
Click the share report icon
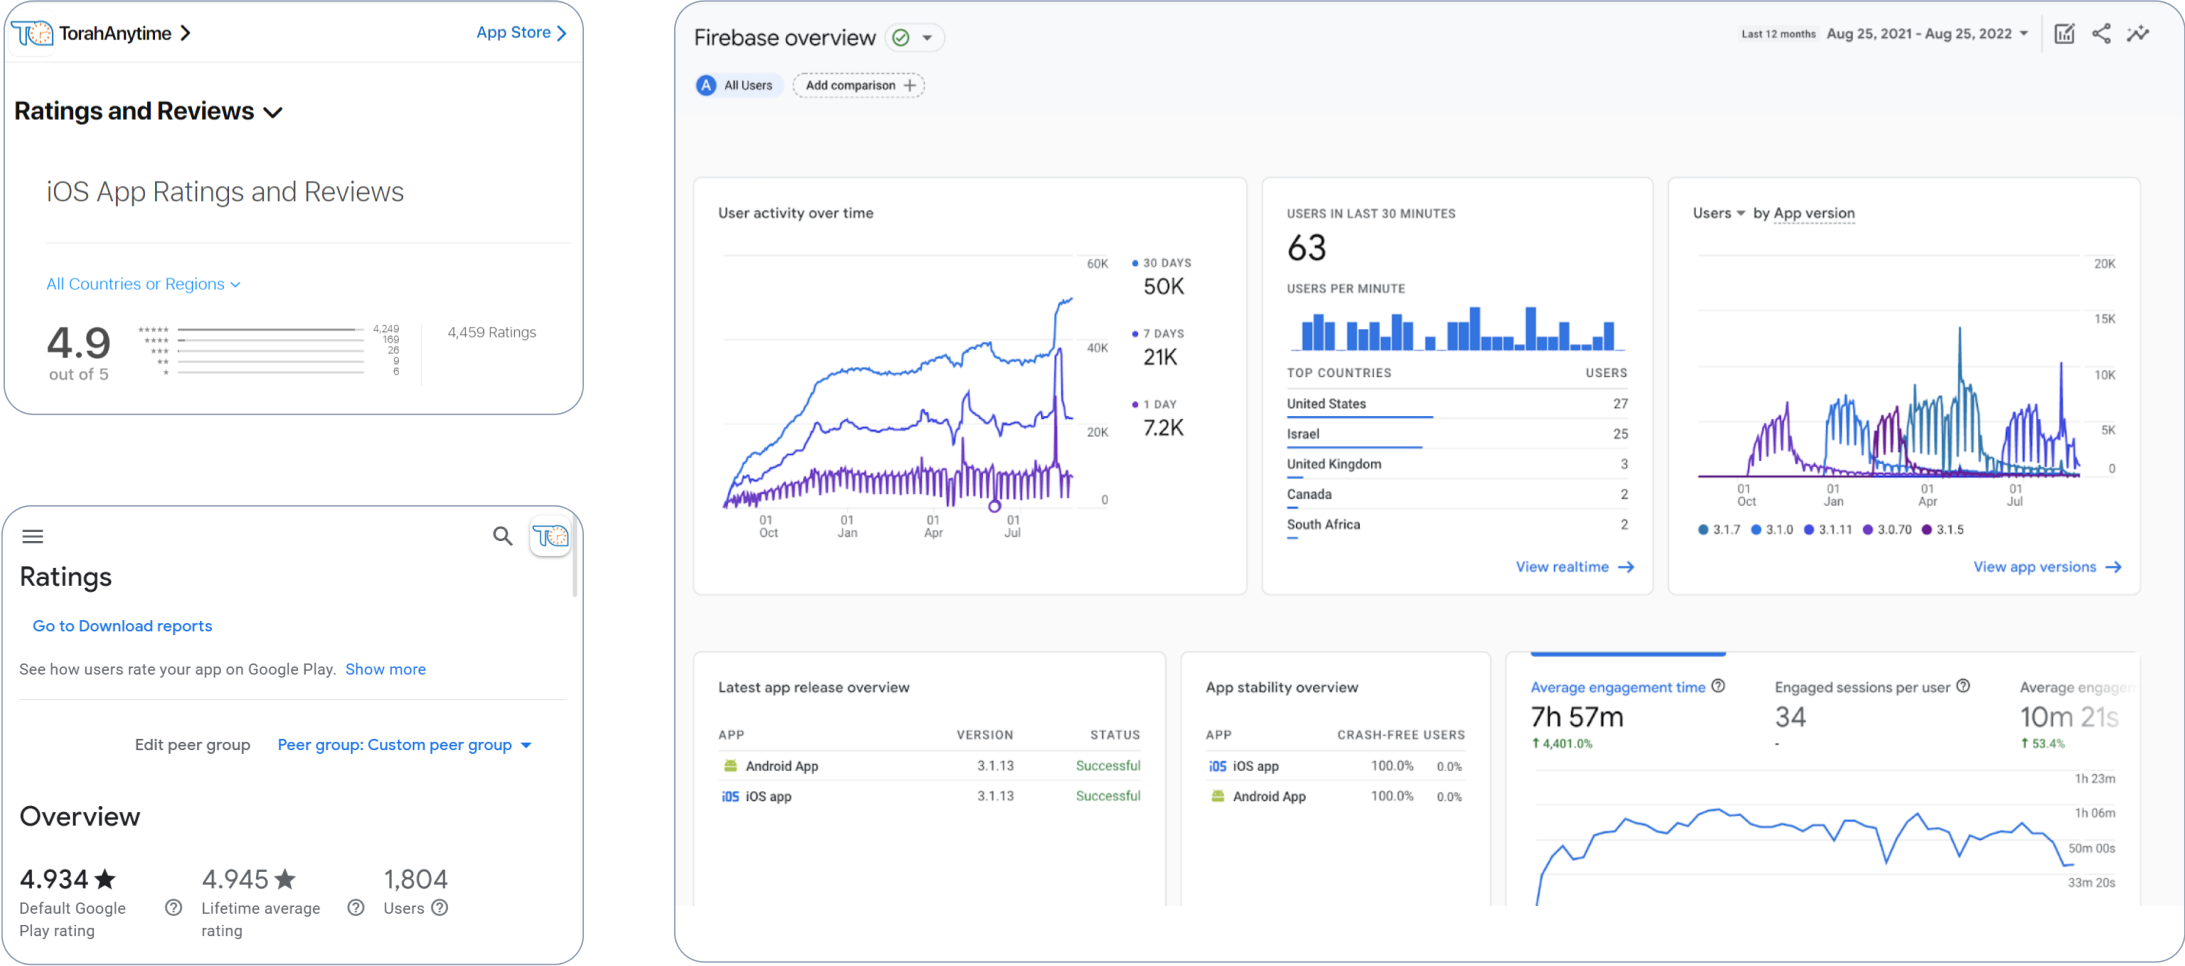[2101, 34]
